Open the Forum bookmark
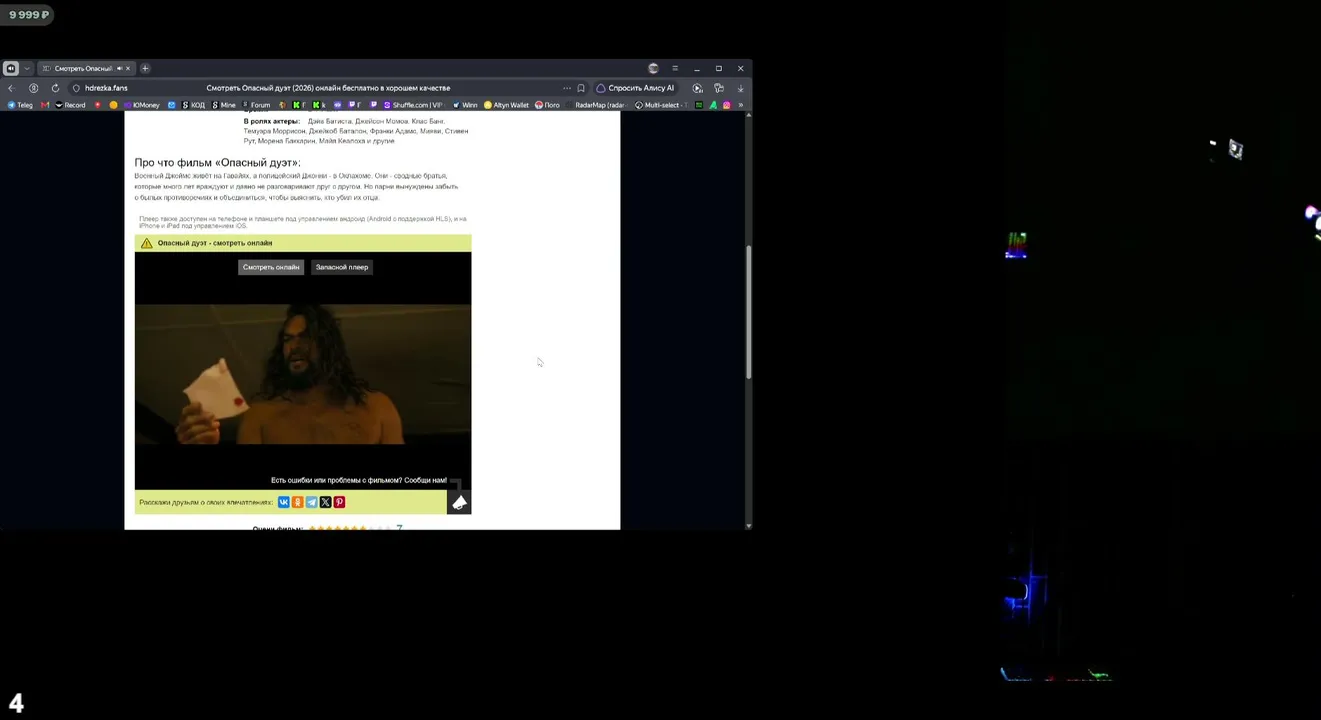The image size is (1321, 720). tap(256, 105)
